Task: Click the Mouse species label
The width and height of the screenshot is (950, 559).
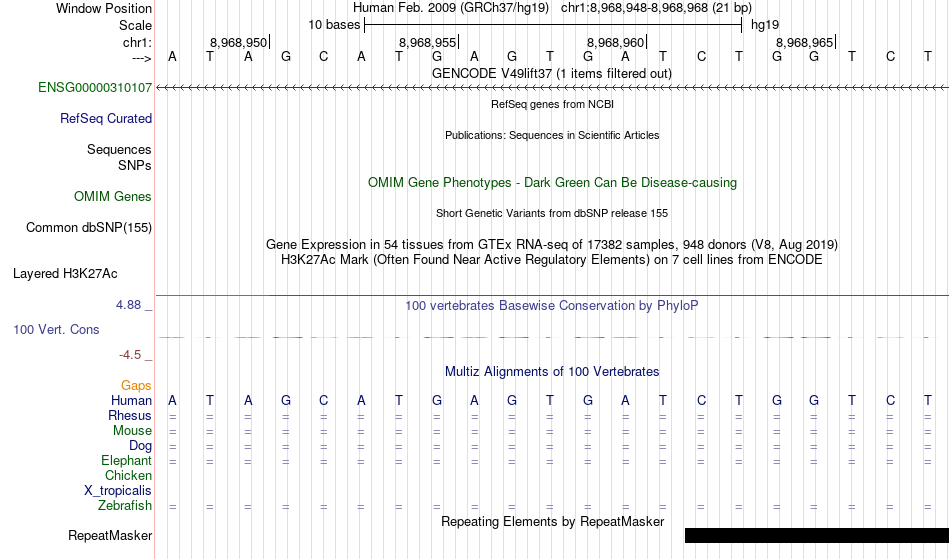Action: (132, 431)
